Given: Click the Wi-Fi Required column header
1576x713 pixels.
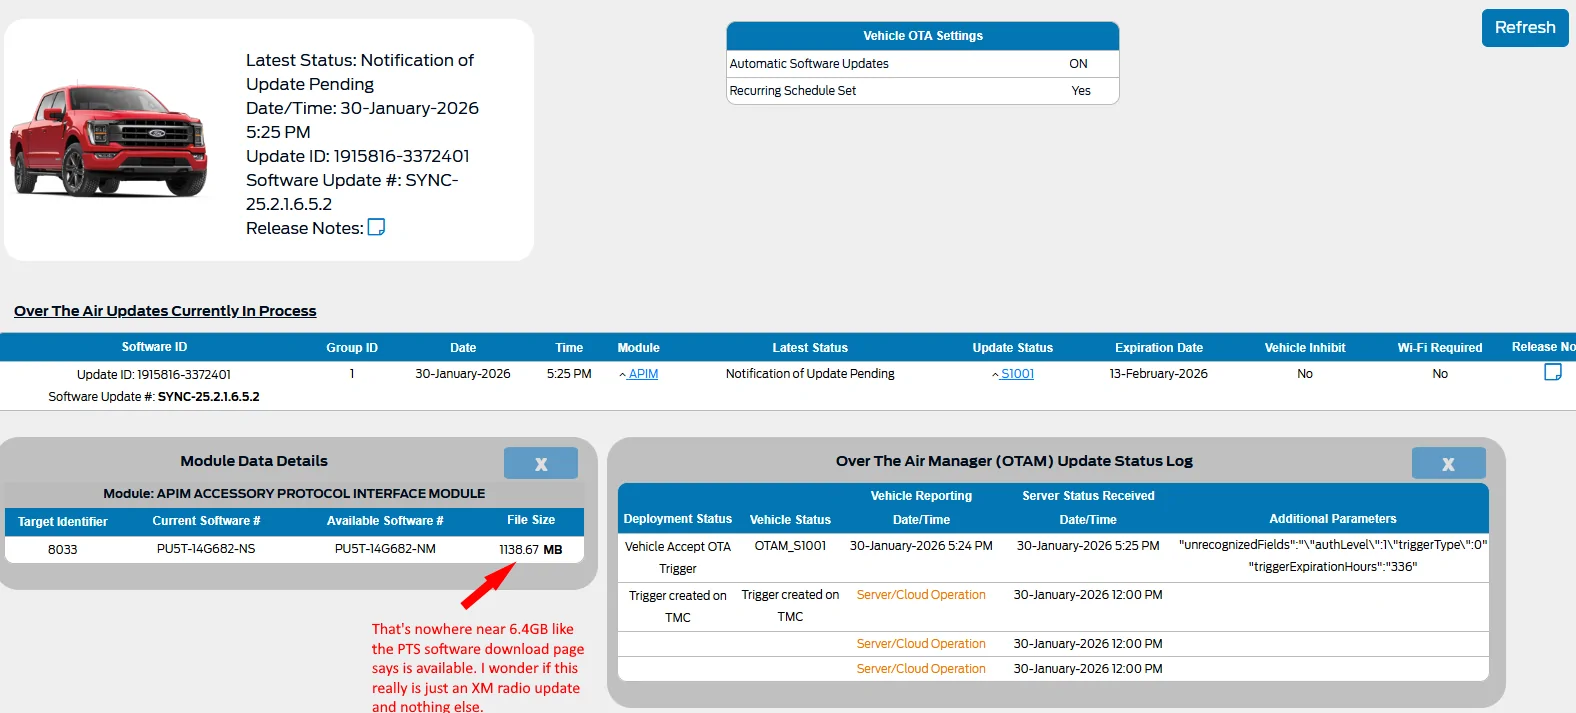Looking at the screenshot, I should (x=1440, y=348).
